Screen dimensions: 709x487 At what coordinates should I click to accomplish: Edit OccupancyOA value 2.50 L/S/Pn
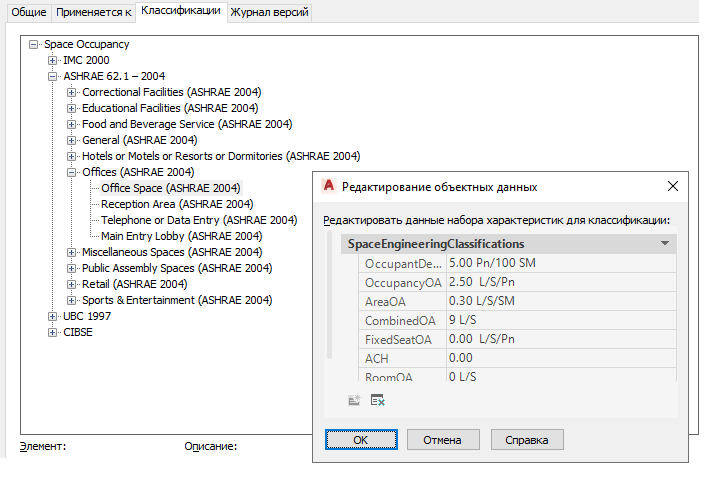pos(561,282)
